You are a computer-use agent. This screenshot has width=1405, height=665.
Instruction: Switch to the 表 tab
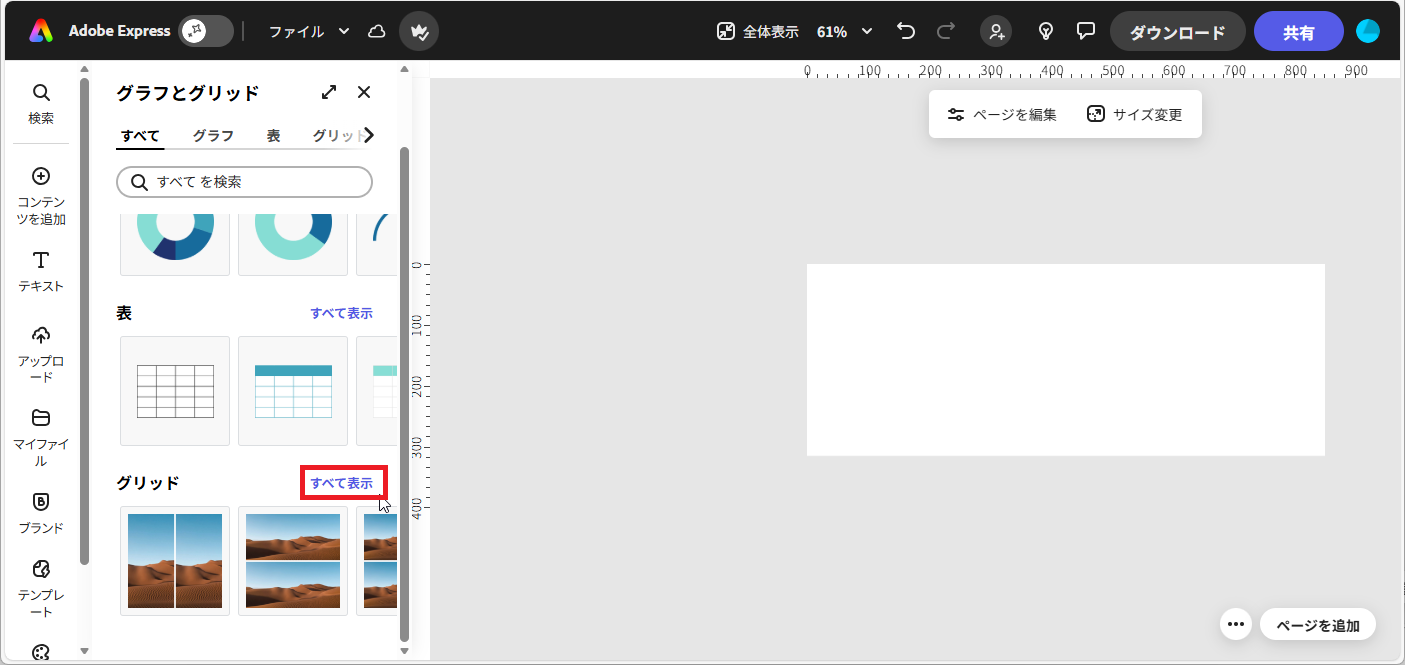pyautogui.click(x=273, y=135)
